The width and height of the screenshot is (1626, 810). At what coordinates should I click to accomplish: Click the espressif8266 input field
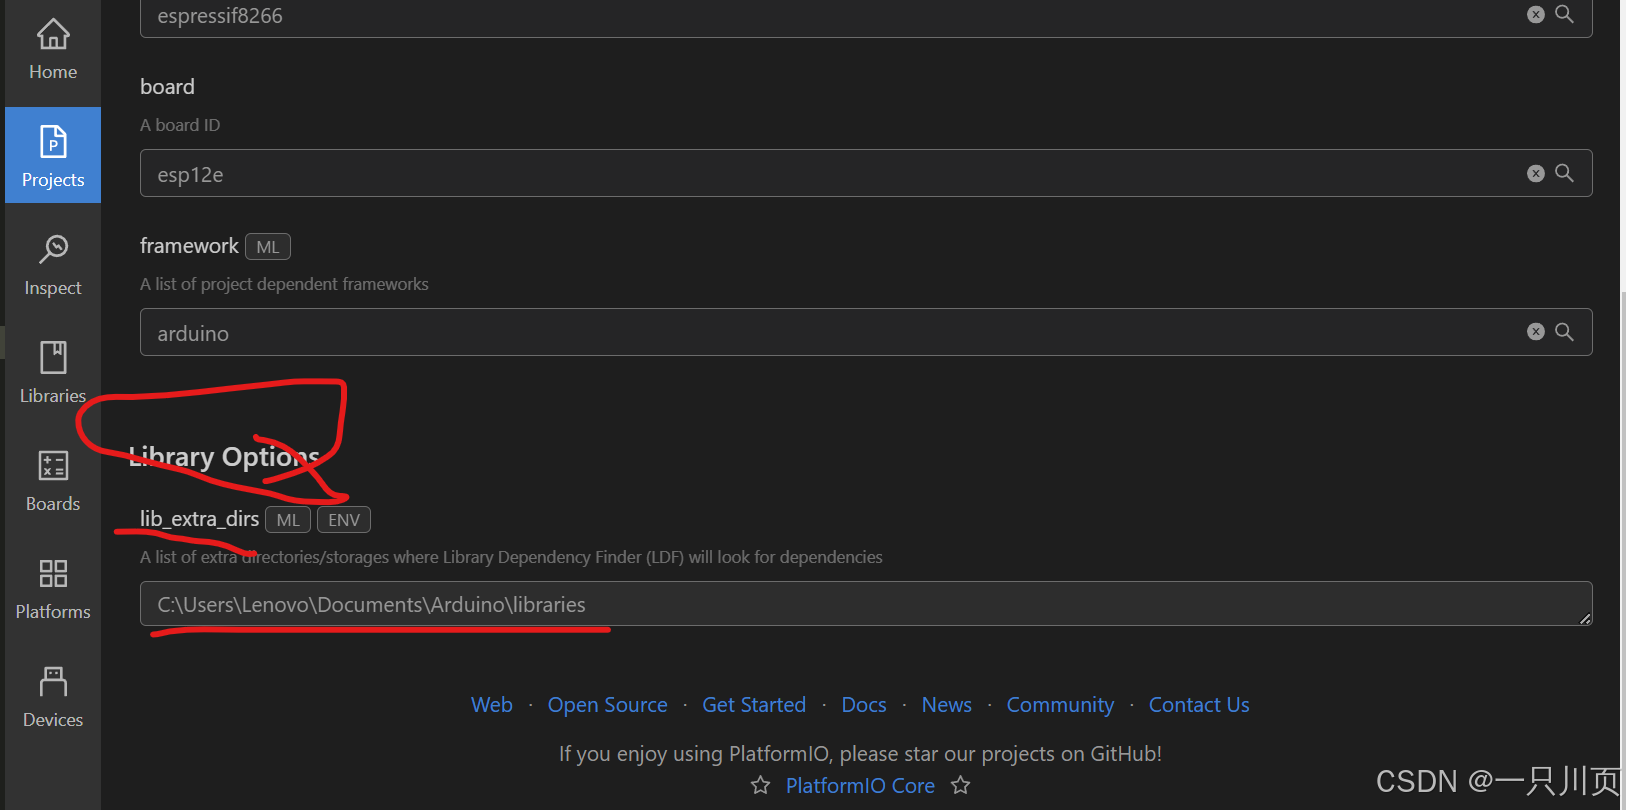click(x=866, y=16)
